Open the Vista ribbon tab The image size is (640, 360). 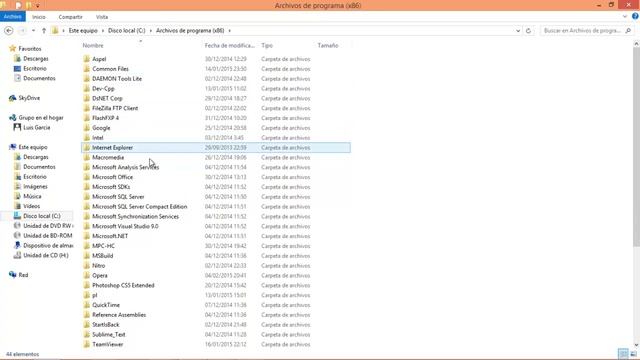pyautogui.click(x=102, y=17)
